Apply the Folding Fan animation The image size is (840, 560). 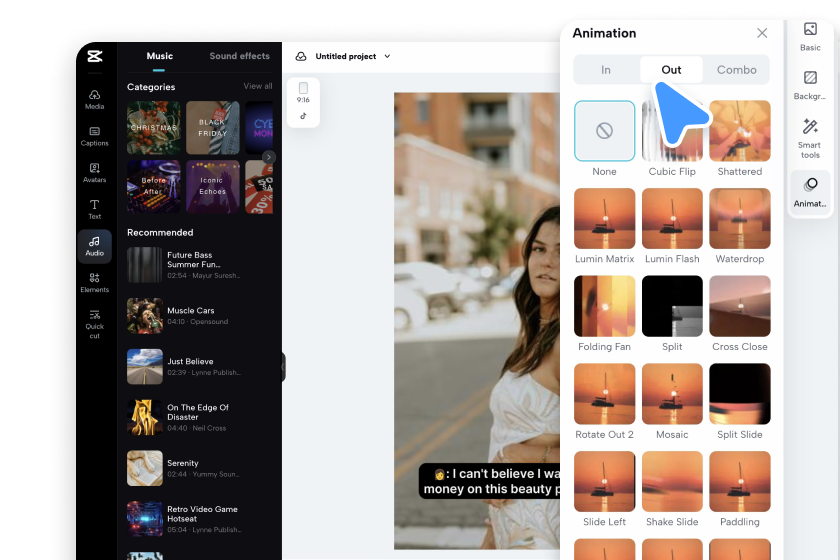(604, 306)
